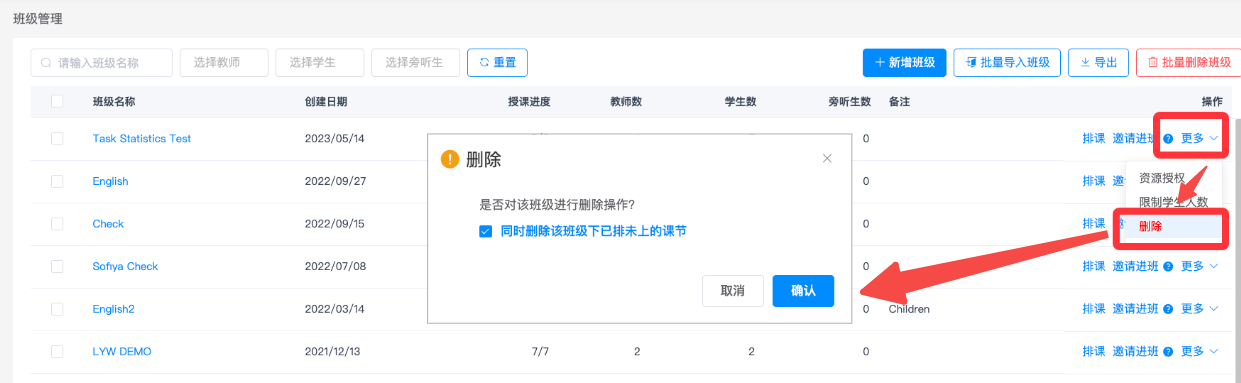The image size is (1241, 383).
Task: Click the 批量删除班级 button
Action: 1188,62
